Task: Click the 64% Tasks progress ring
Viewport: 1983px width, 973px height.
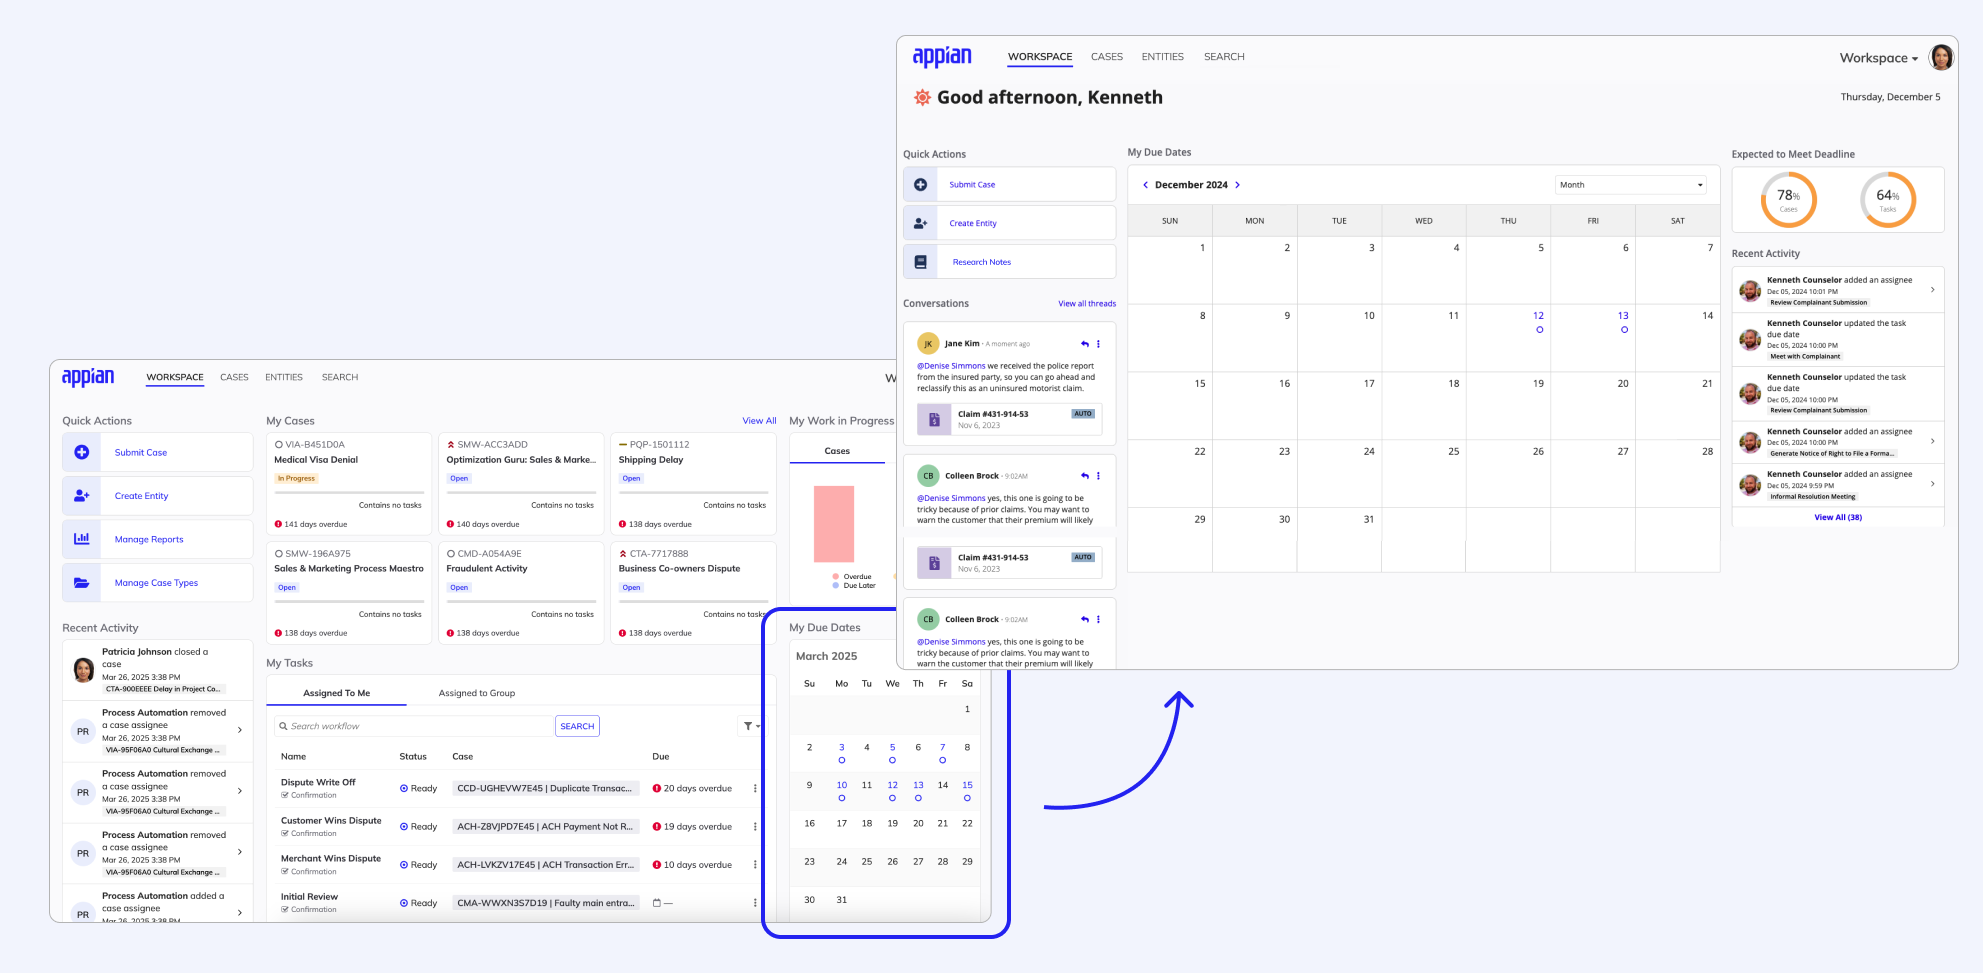Action: tap(1888, 200)
